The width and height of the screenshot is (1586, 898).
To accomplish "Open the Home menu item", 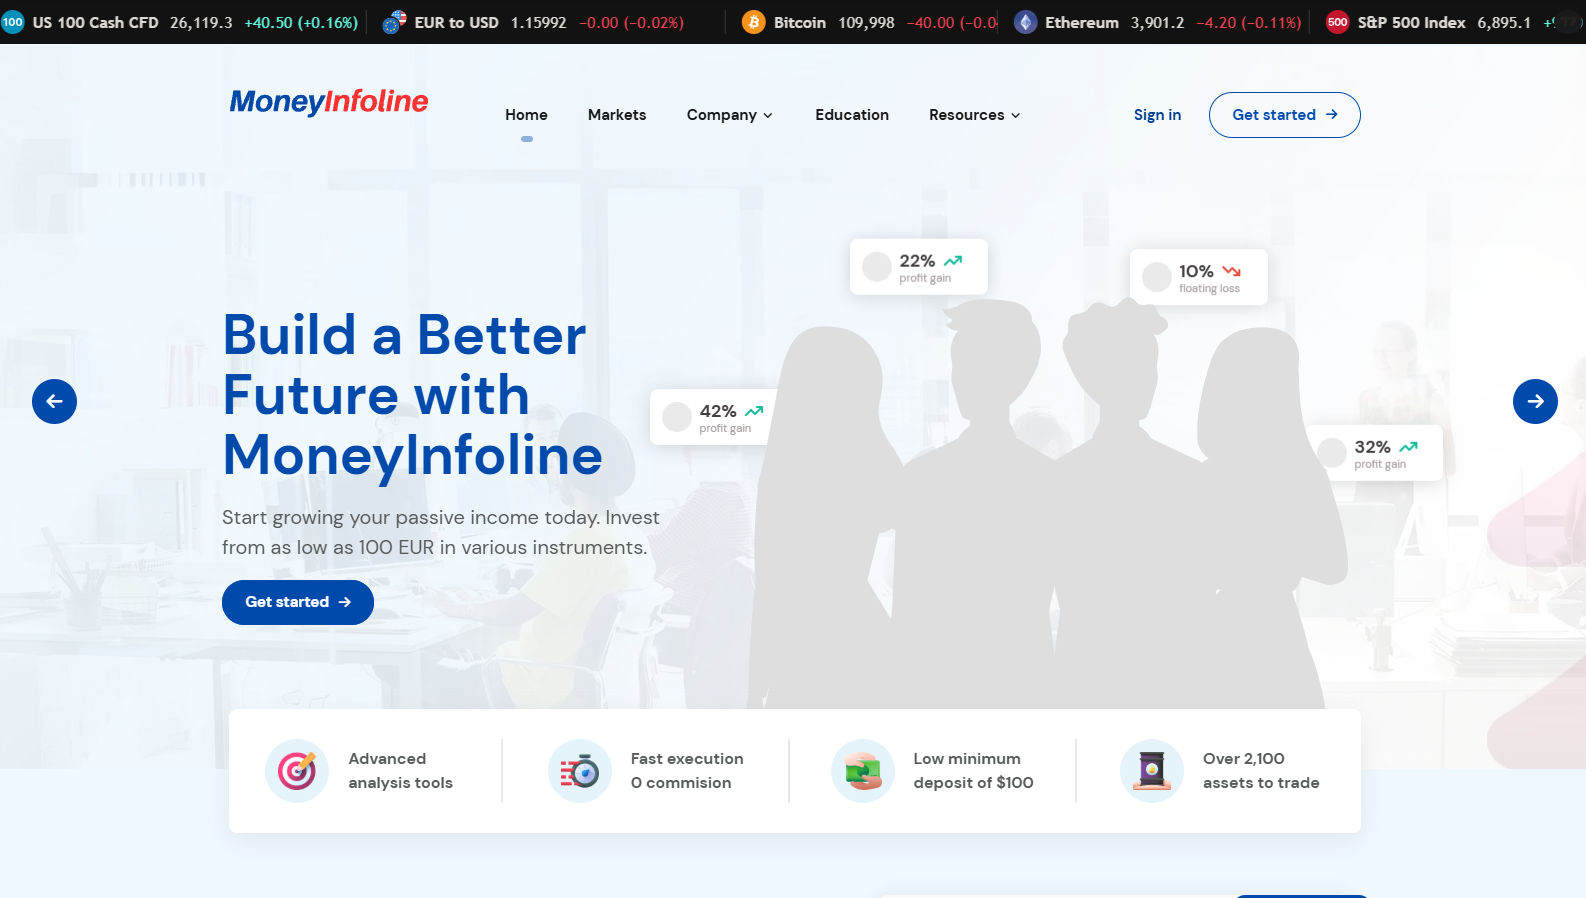I will click(526, 115).
